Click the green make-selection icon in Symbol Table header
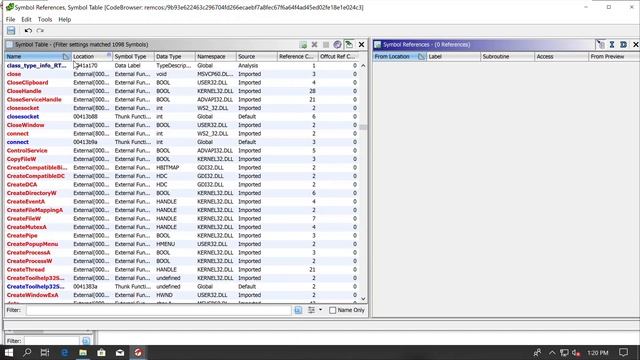 coord(303,44)
